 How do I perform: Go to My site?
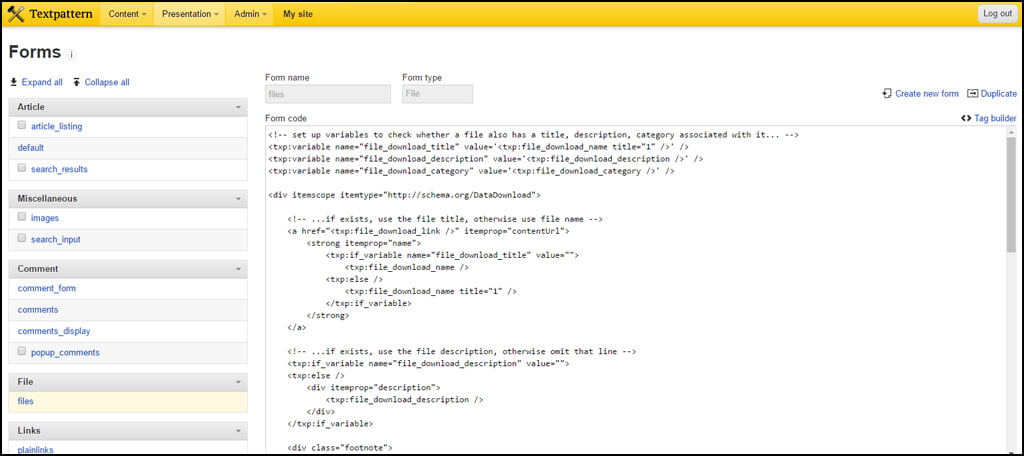[x=298, y=14]
